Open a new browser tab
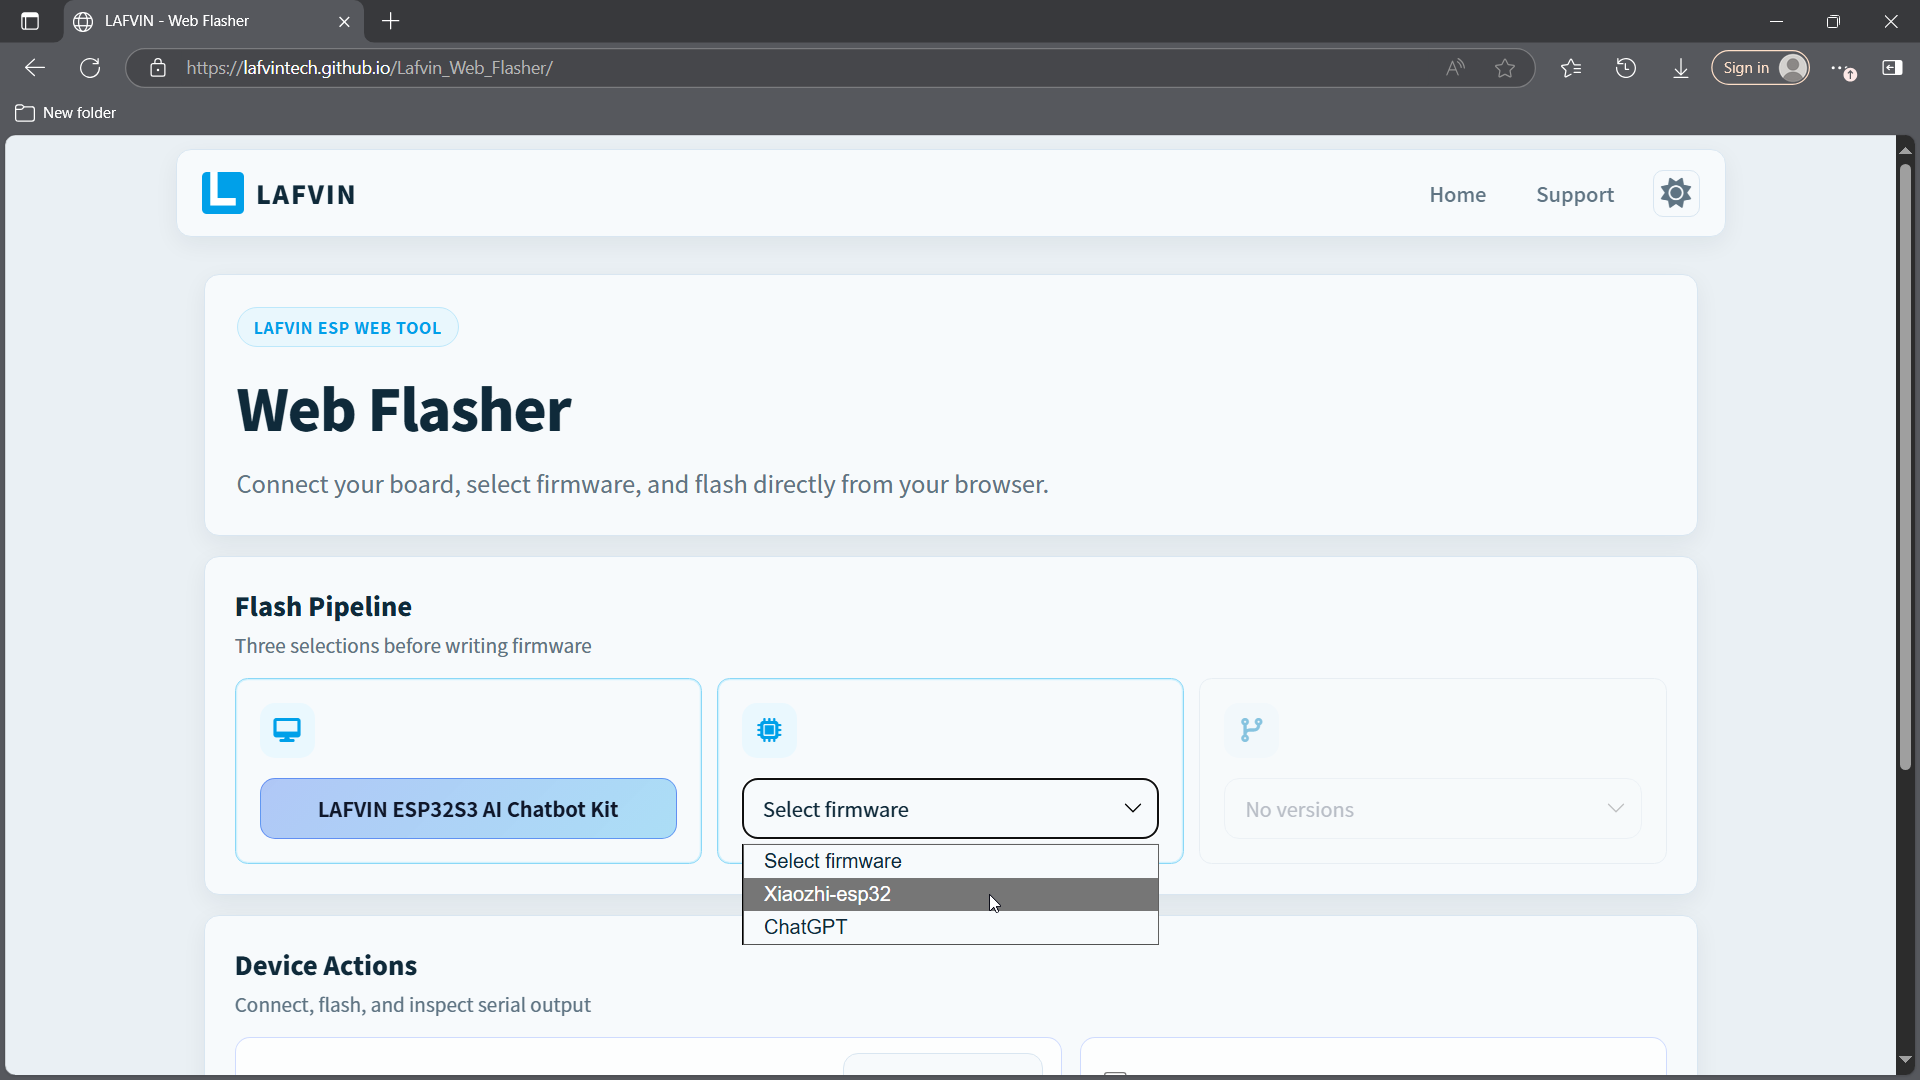The width and height of the screenshot is (1920, 1080). [391, 21]
